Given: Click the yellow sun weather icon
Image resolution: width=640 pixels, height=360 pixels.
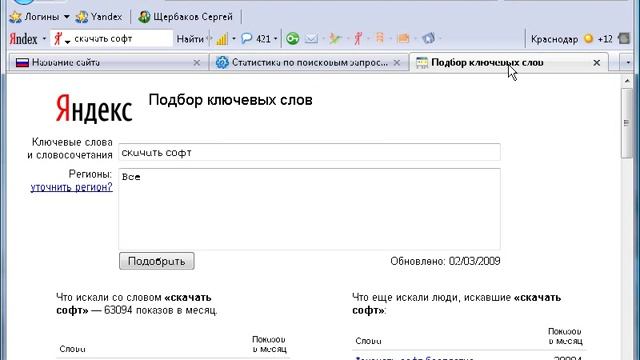Looking at the screenshot, I should pos(588,39).
